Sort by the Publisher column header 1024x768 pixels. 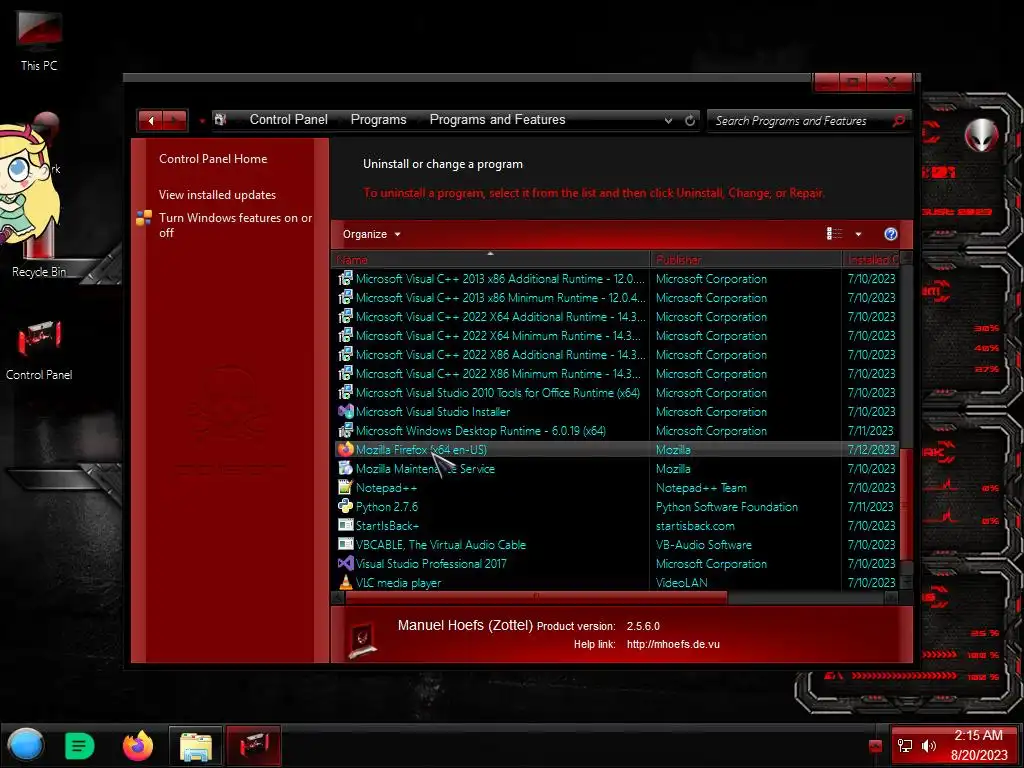pos(745,259)
